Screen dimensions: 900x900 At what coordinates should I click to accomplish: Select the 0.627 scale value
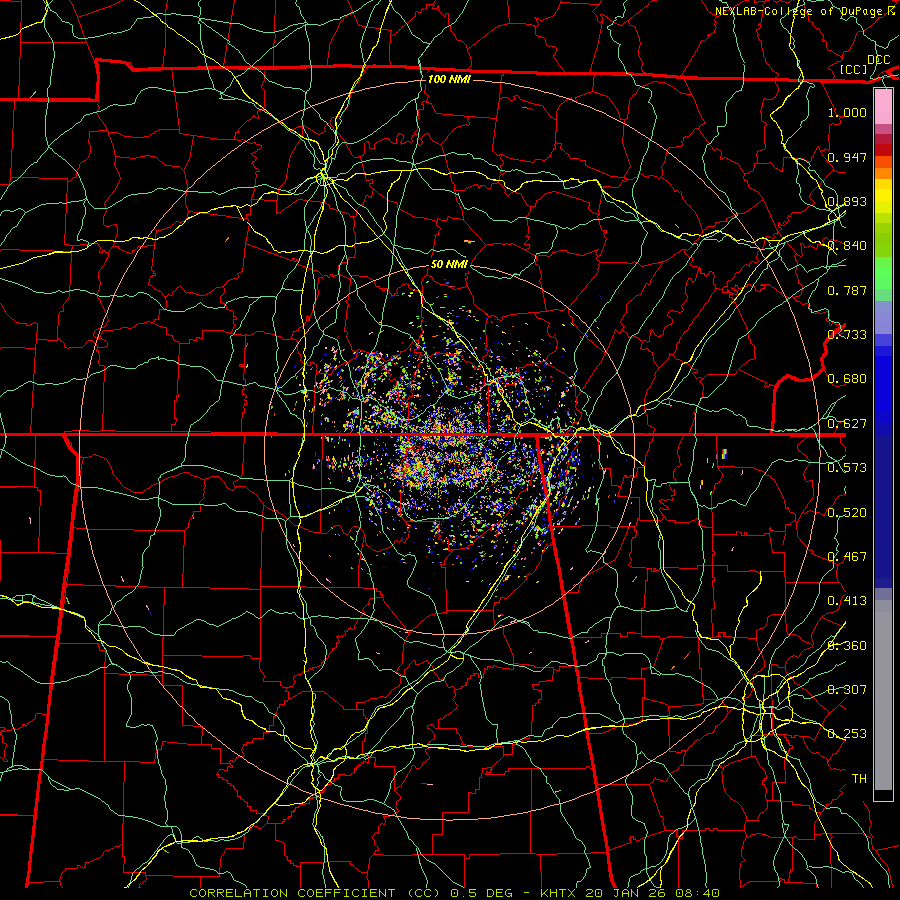(847, 424)
